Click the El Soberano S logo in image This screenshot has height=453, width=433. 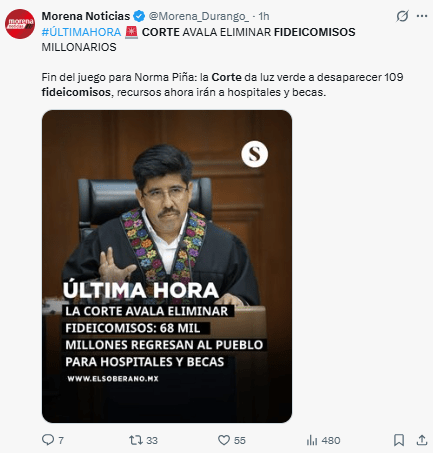(x=254, y=154)
